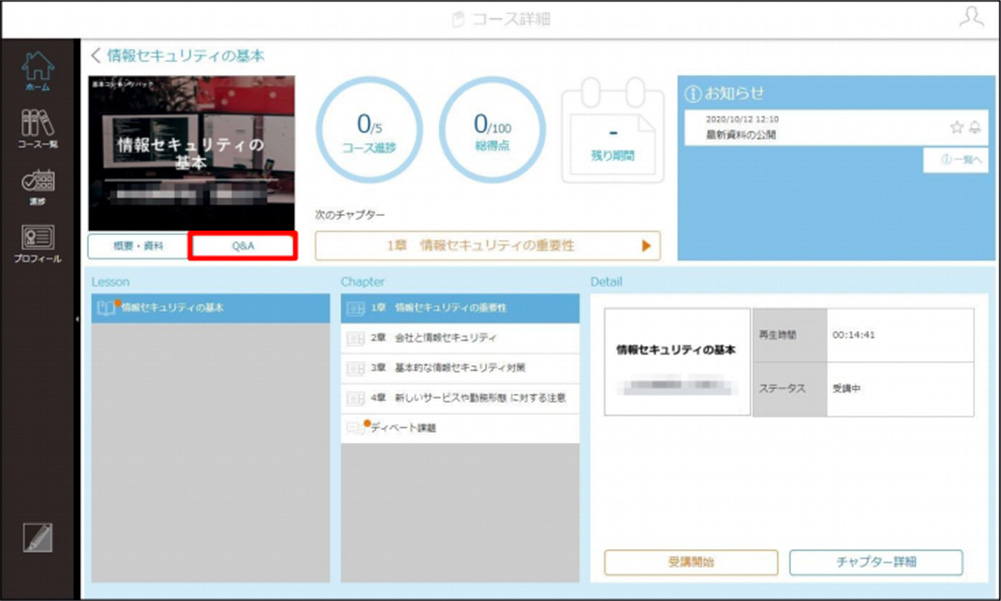Switch to the Q&A tab
The height and width of the screenshot is (601, 1001).
click(x=243, y=246)
